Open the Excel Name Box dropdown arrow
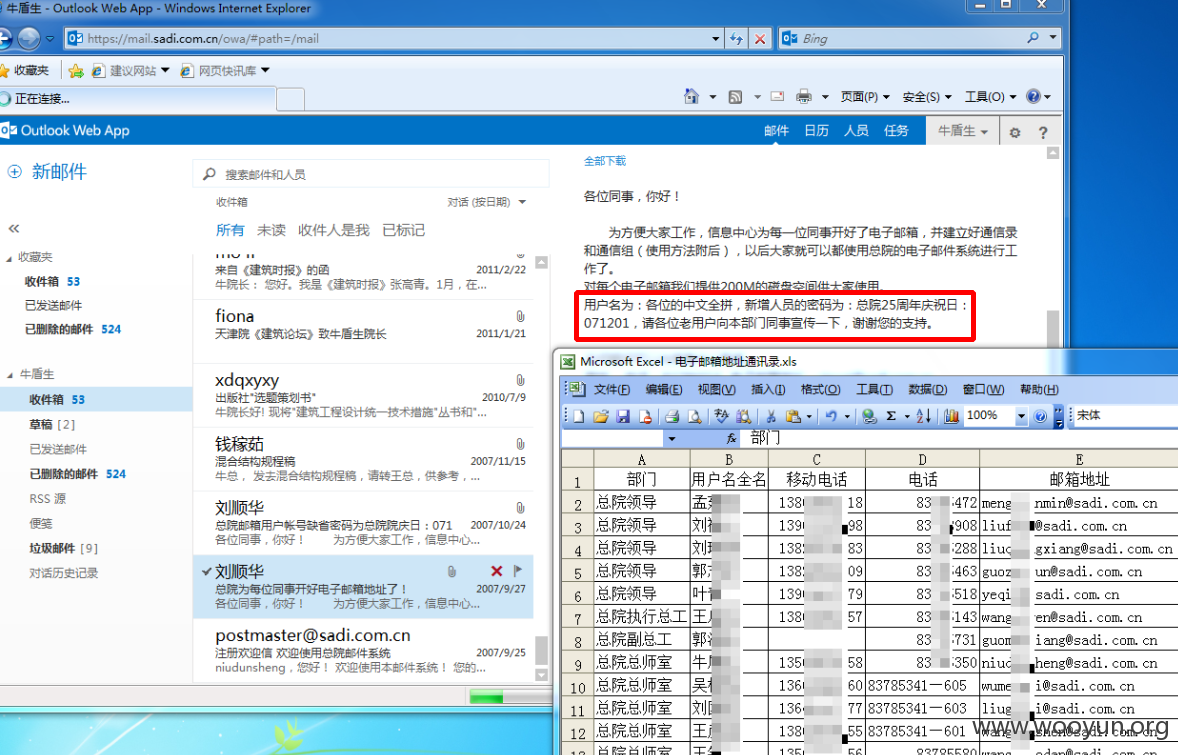 tap(672, 439)
